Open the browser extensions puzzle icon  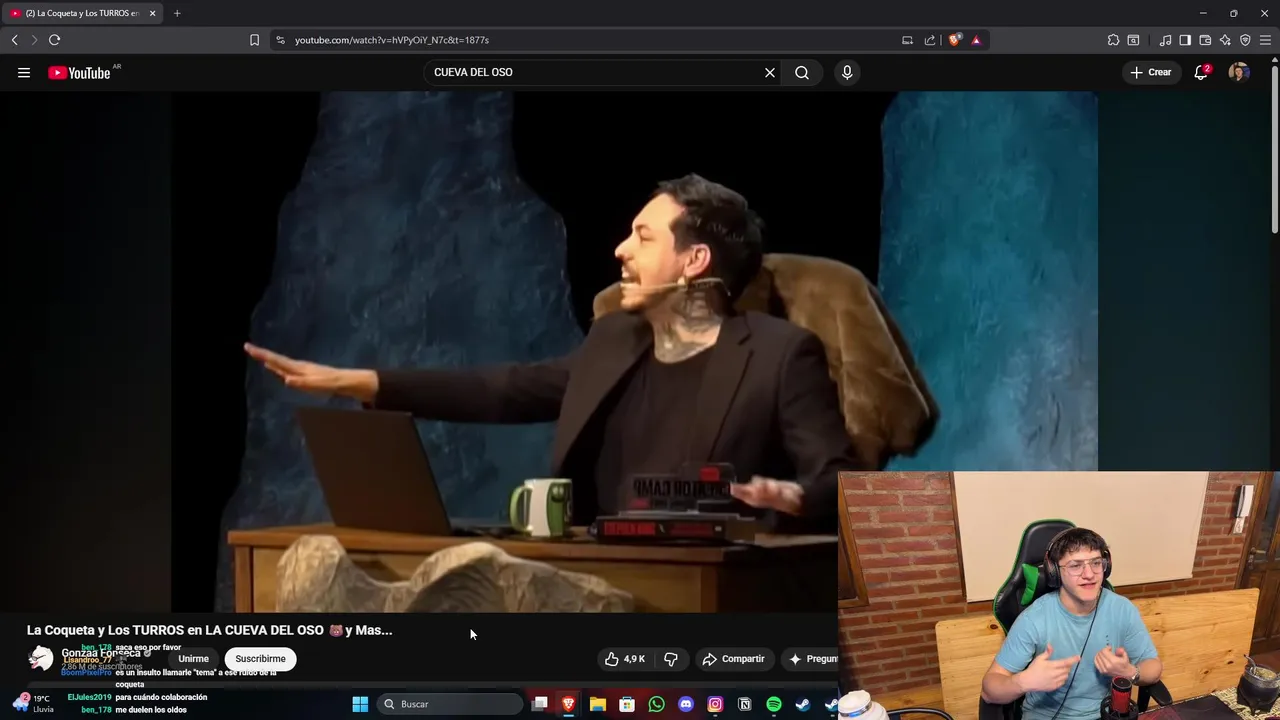(x=1113, y=40)
